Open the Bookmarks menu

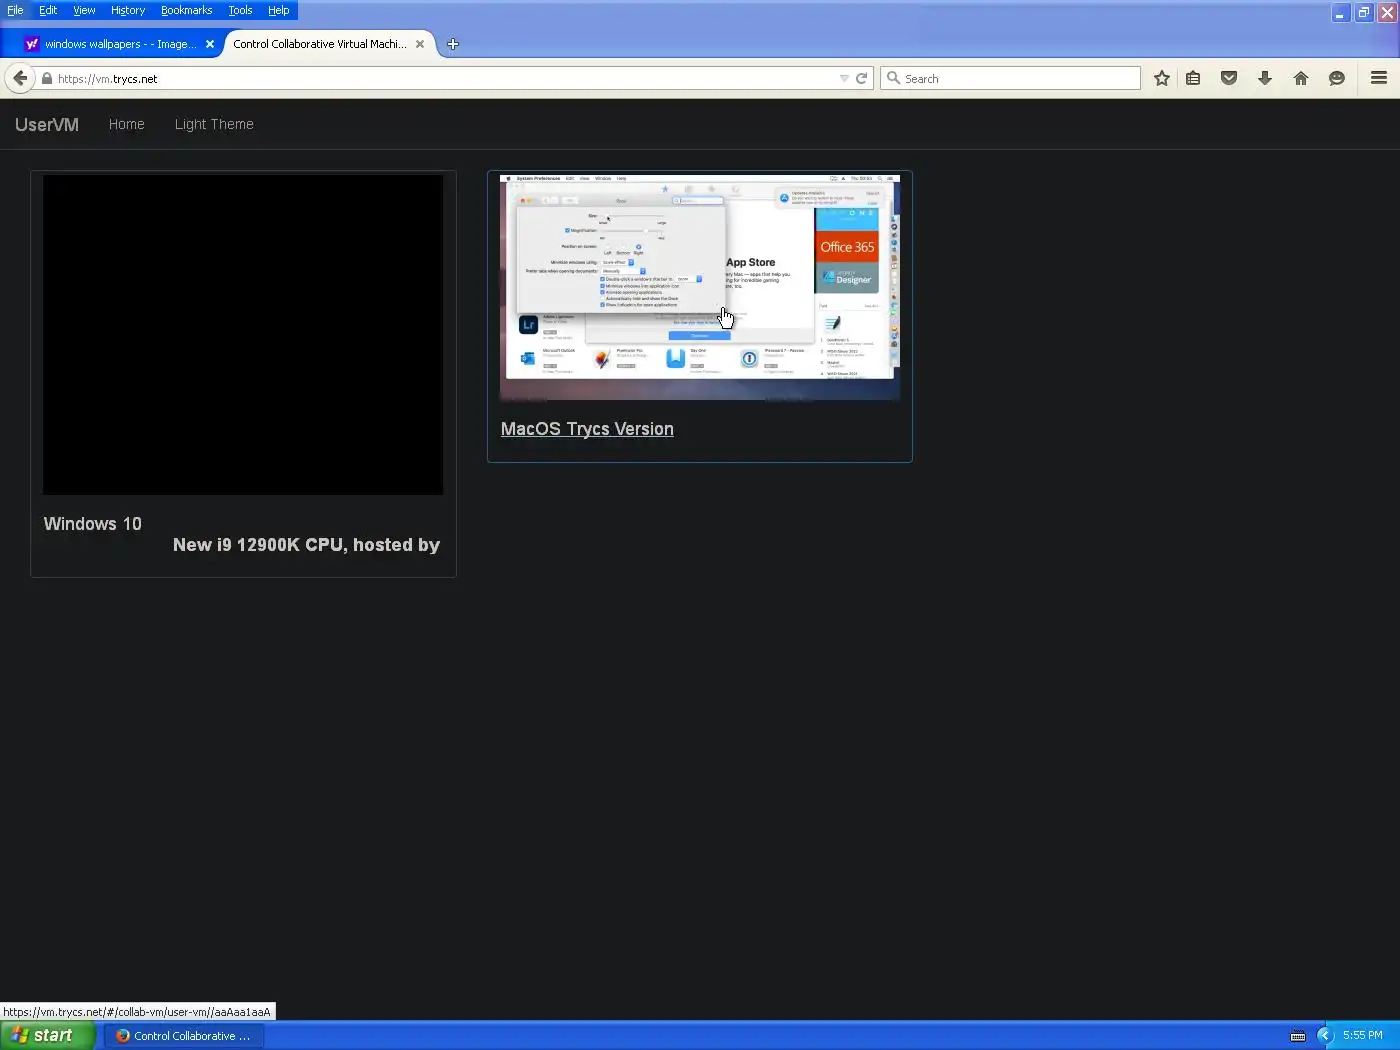[x=187, y=10]
